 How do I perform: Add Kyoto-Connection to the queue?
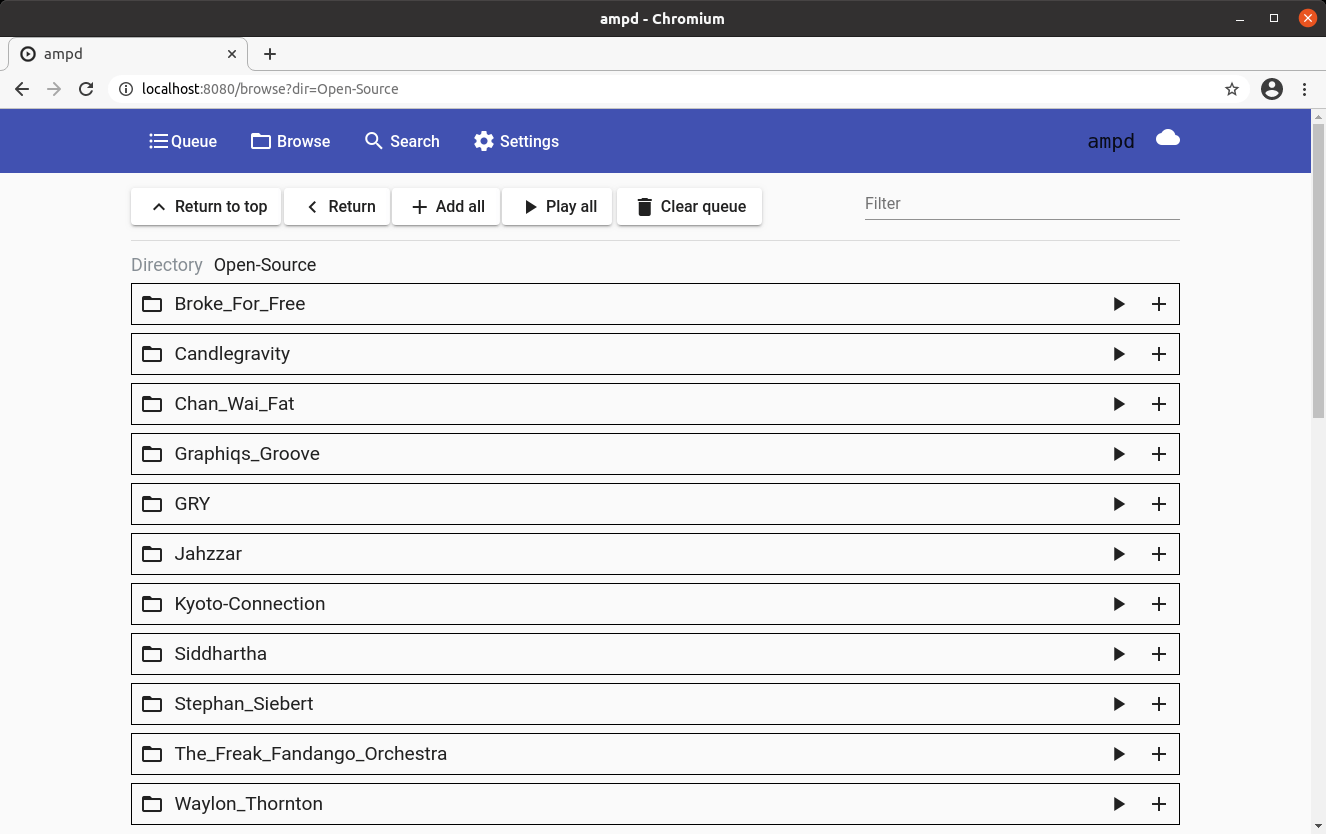pos(1159,604)
